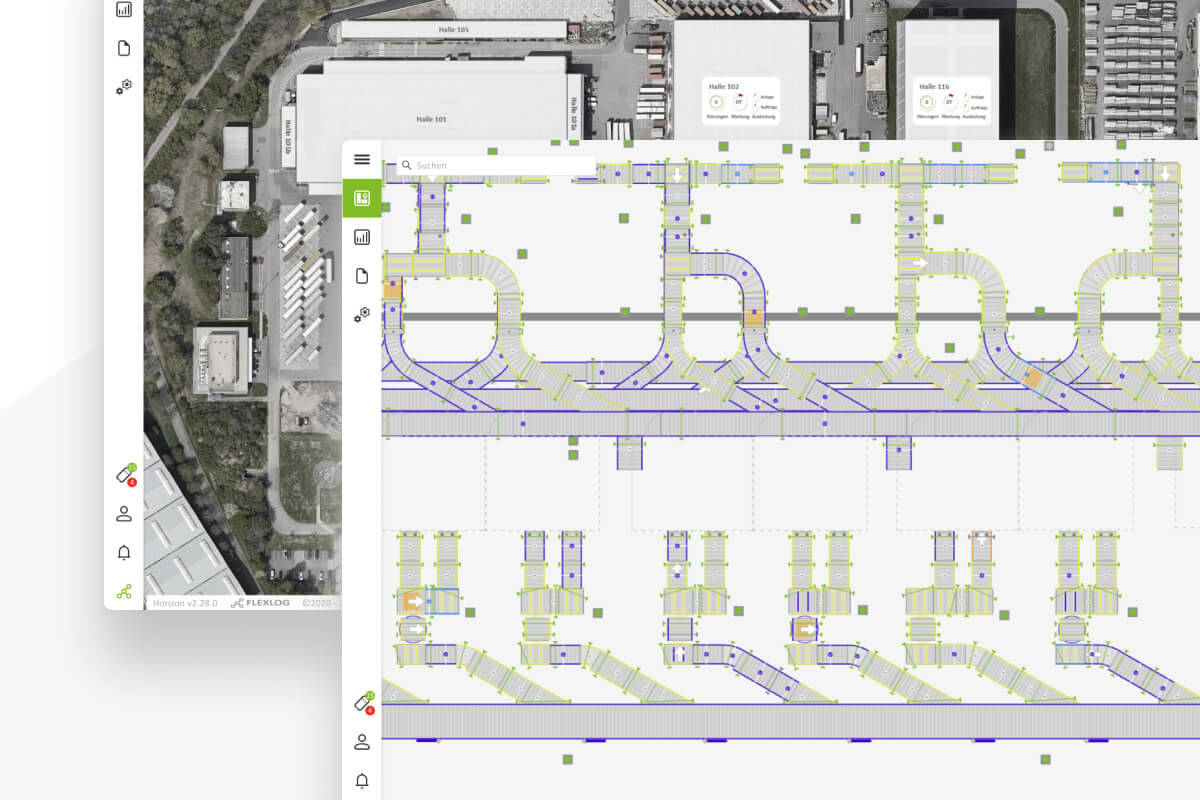1200x800 pixels.
Task: Select the Halle 101 building label
Action: (x=431, y=119)
